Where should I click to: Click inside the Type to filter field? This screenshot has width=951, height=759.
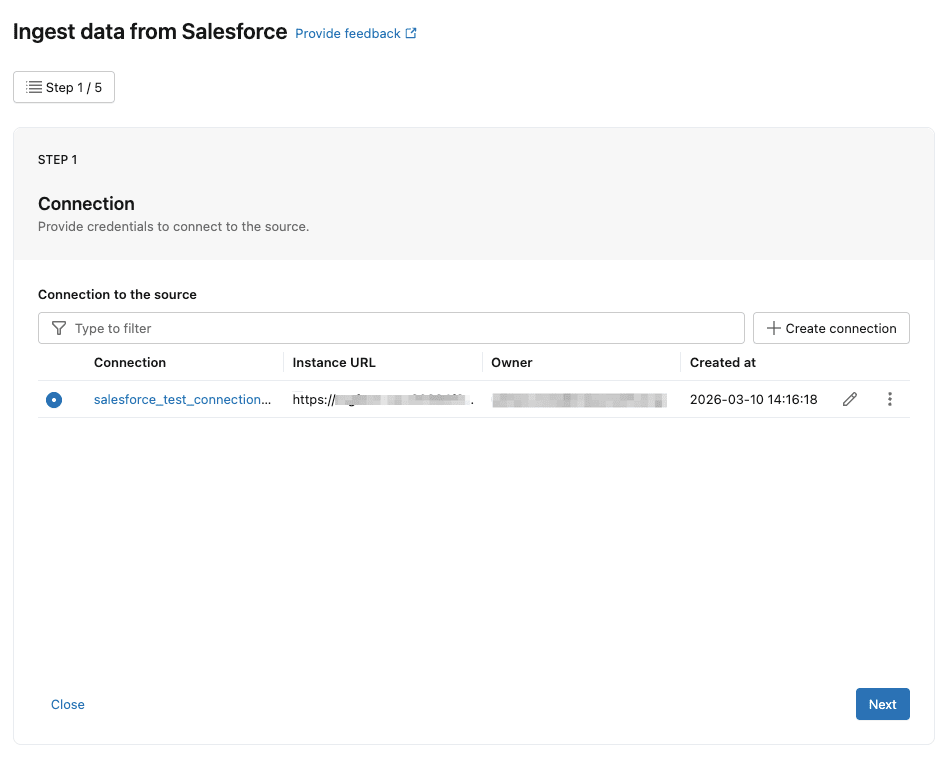tap(300, 328)
